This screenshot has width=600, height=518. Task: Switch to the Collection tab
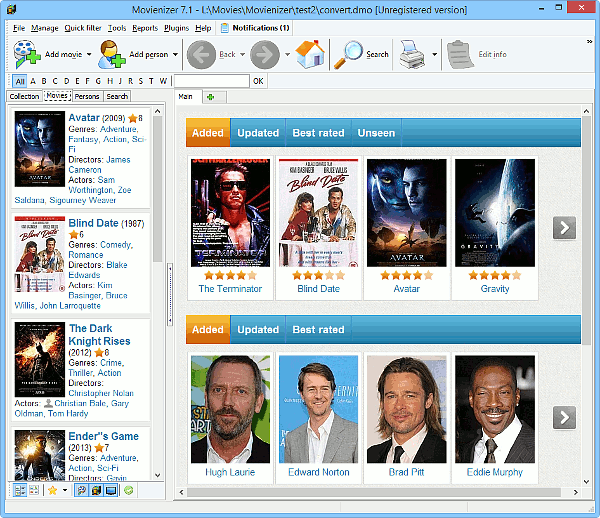pyautogui.click(x=24, y=96)
